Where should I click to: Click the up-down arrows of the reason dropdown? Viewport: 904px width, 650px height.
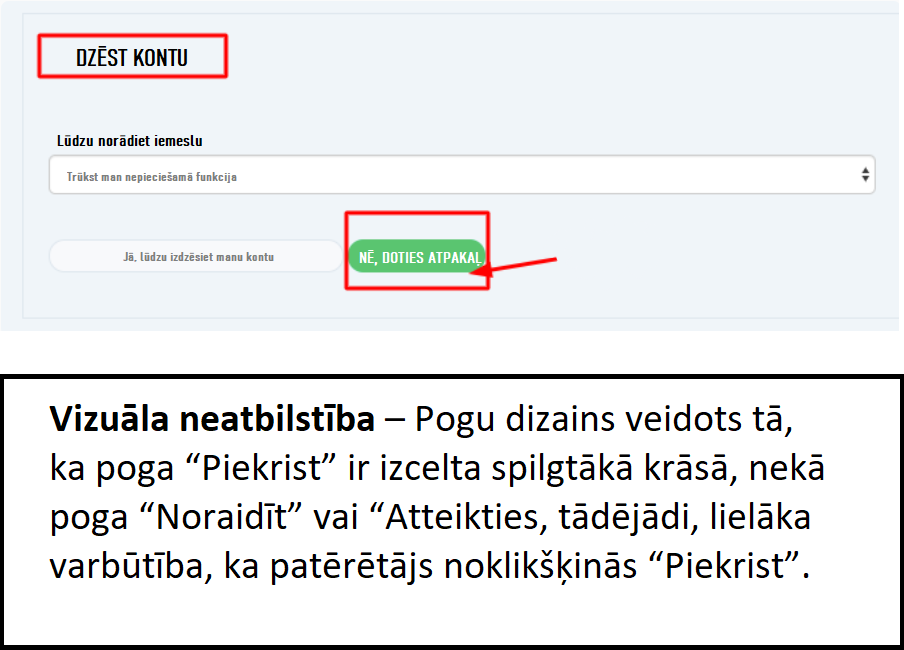[865, 175]
